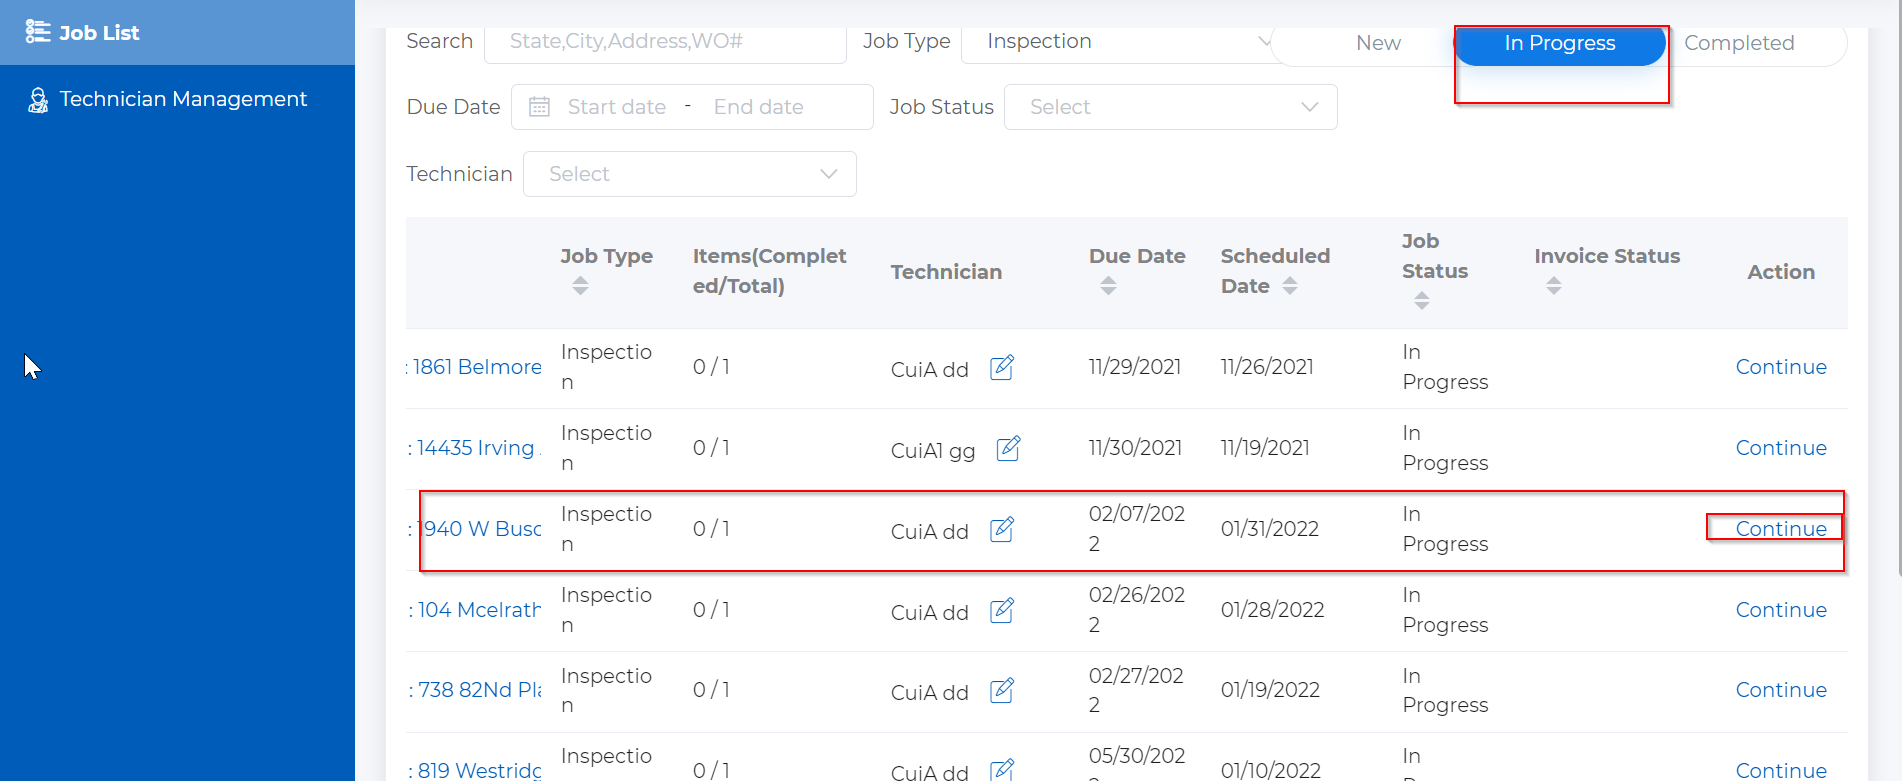Screen dimensions: 1902x781
Task: Focus the Search address input field
Action: (665, 41)
